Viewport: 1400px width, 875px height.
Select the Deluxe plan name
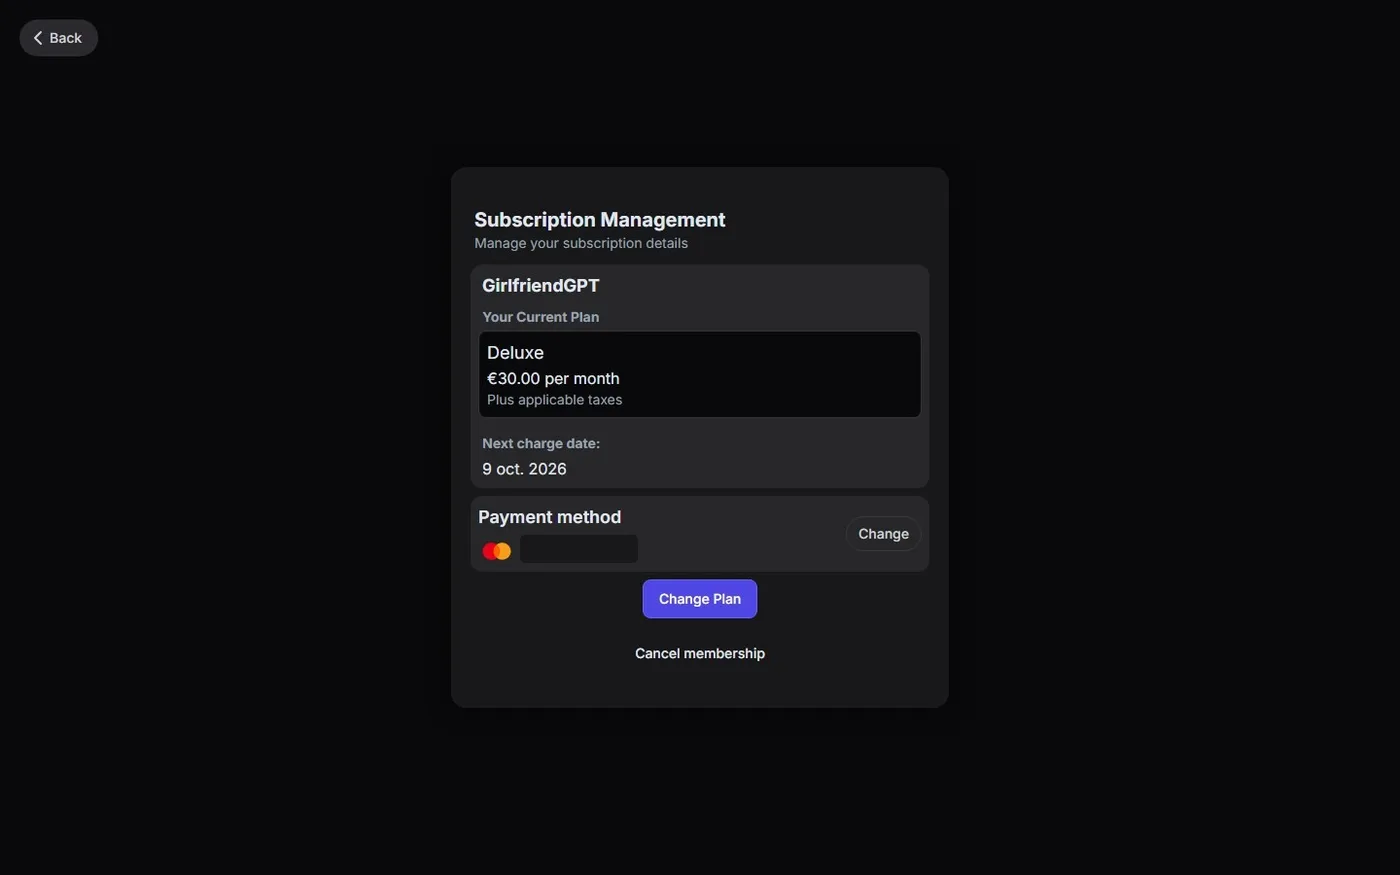(515, 353)
